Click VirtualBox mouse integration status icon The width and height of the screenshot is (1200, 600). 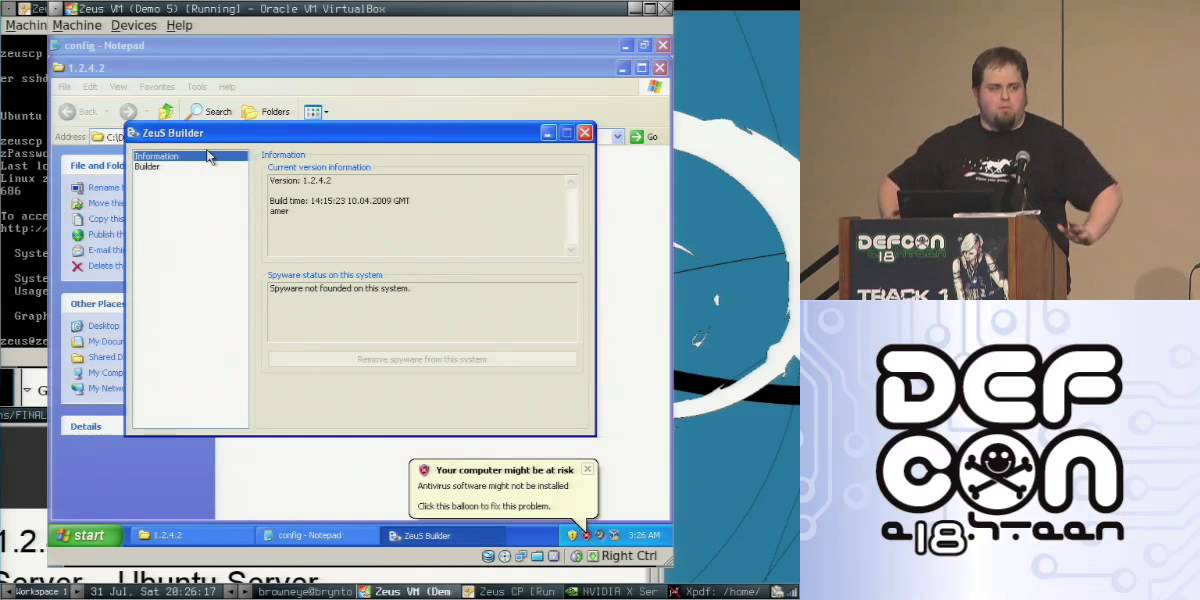[x=577, y=556]
